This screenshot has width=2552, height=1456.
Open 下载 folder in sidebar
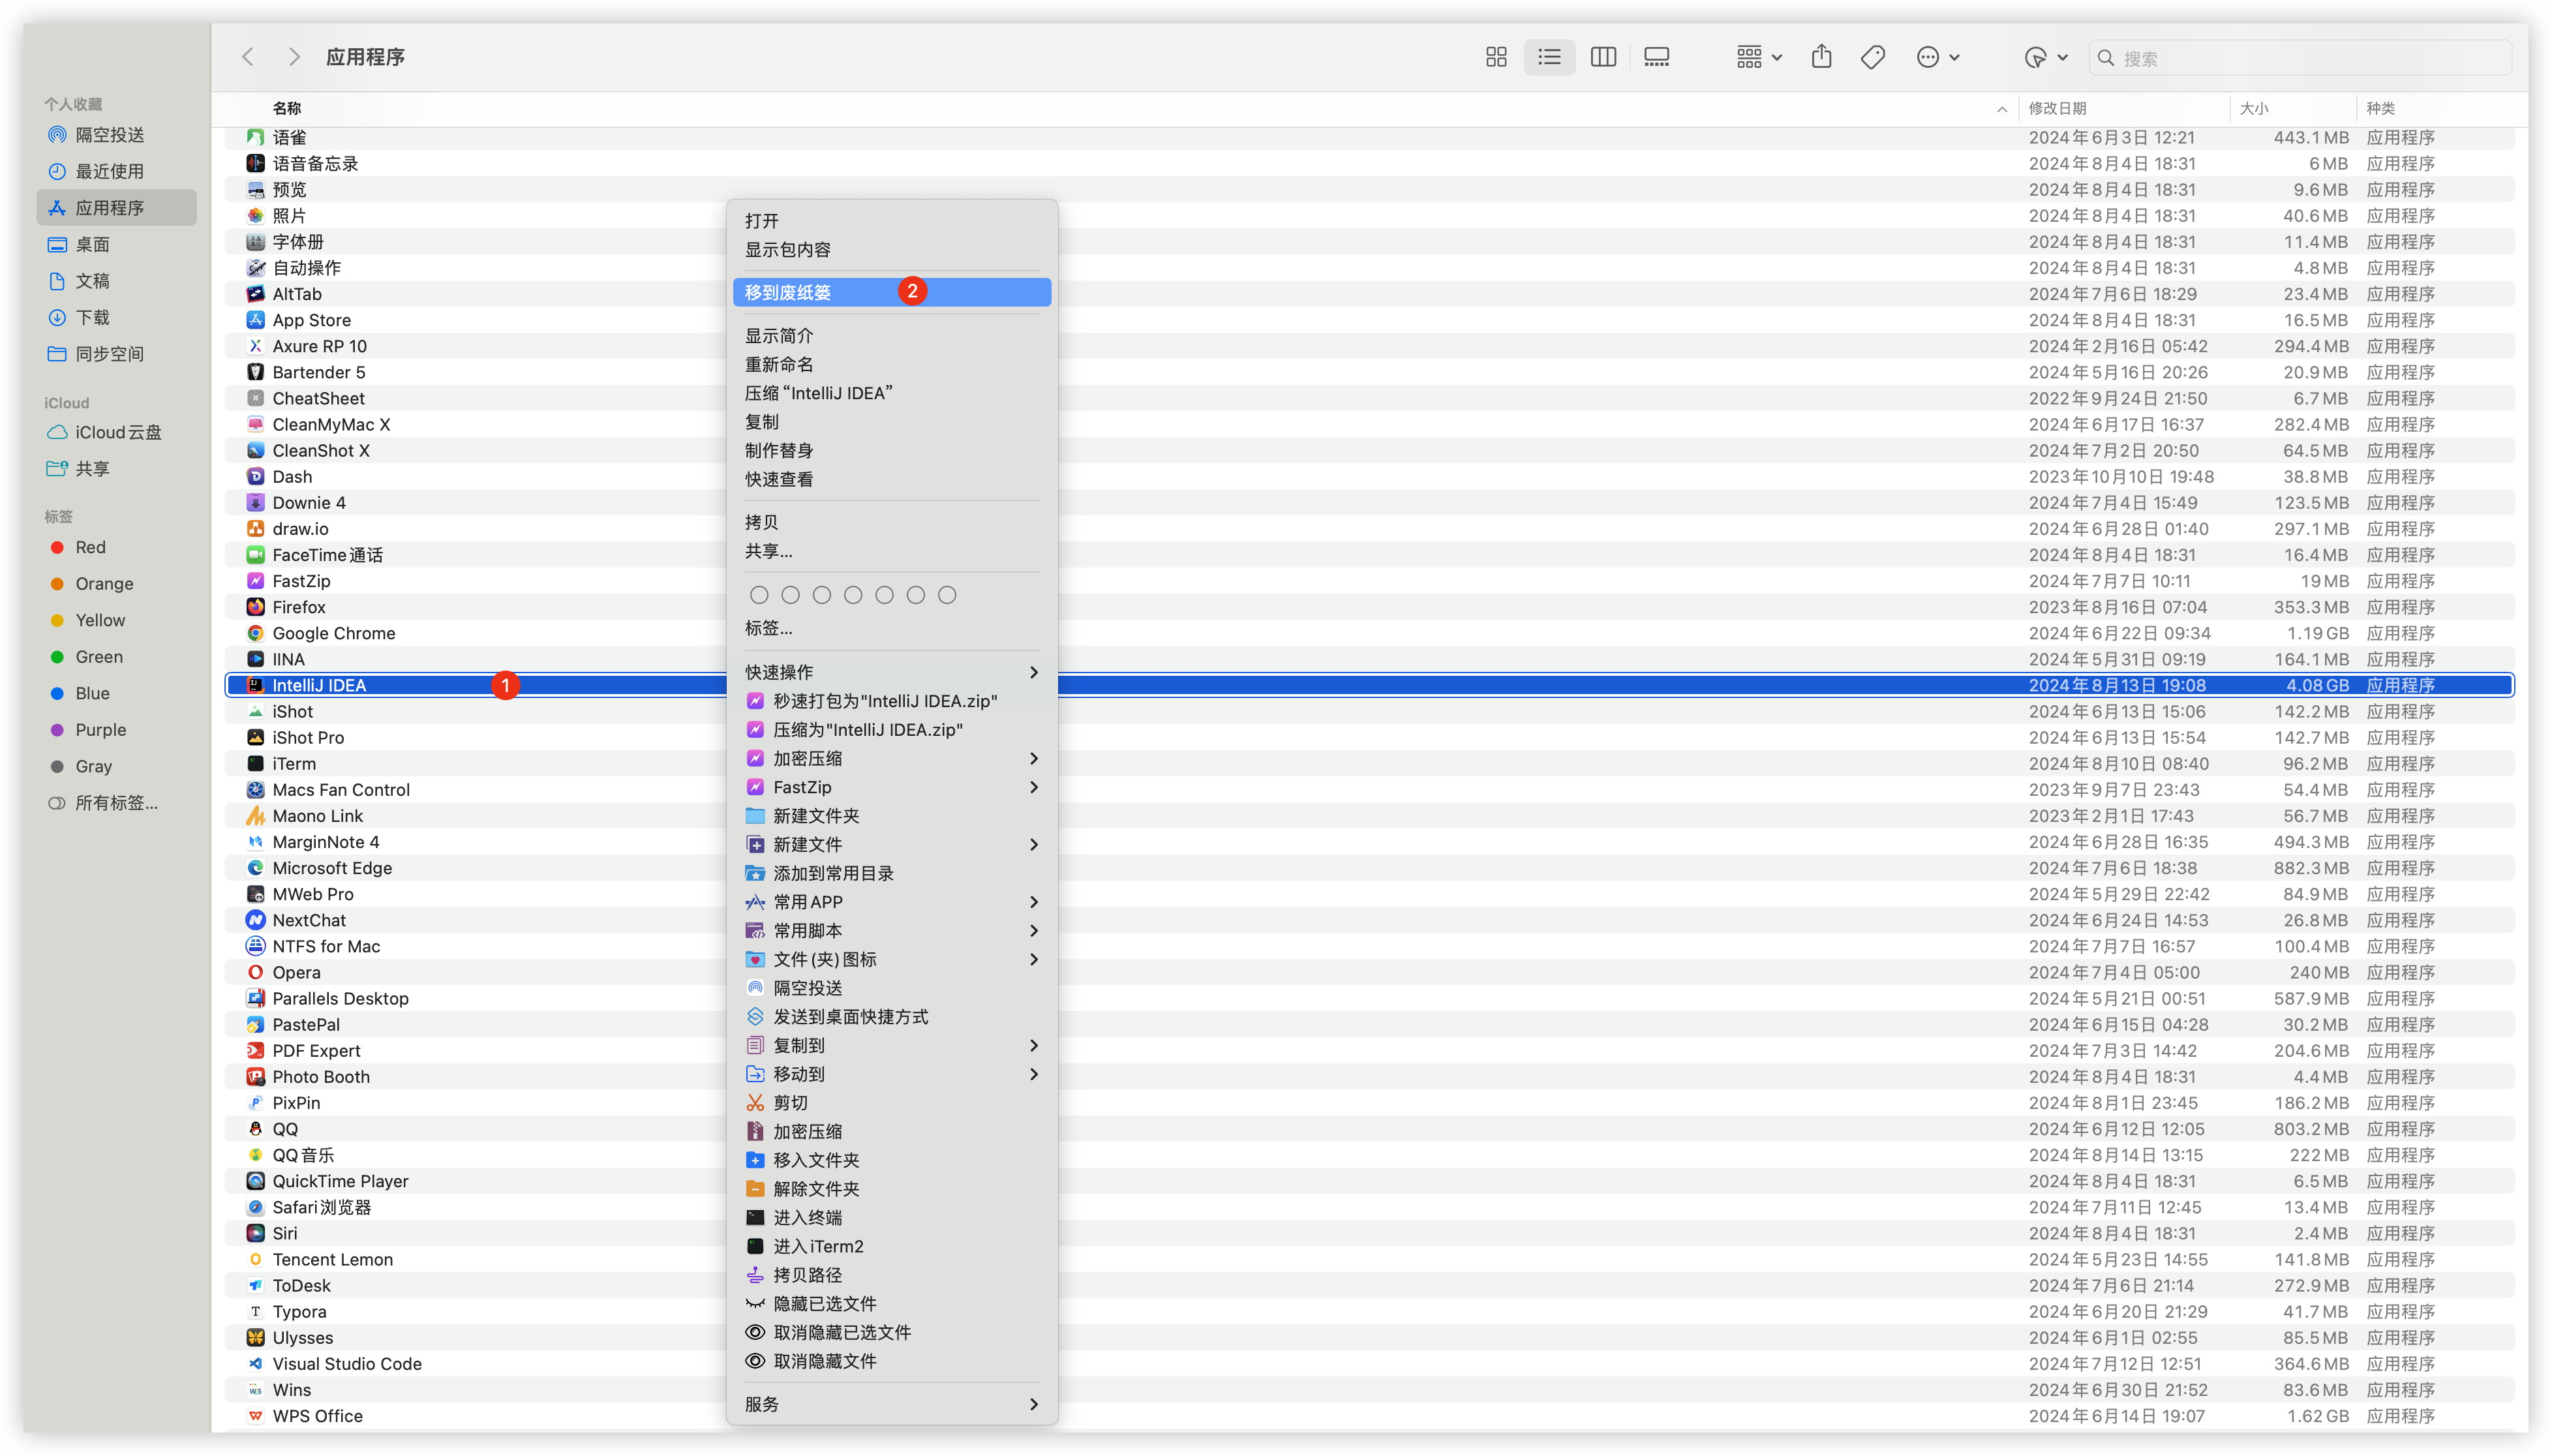coord(92,318)
